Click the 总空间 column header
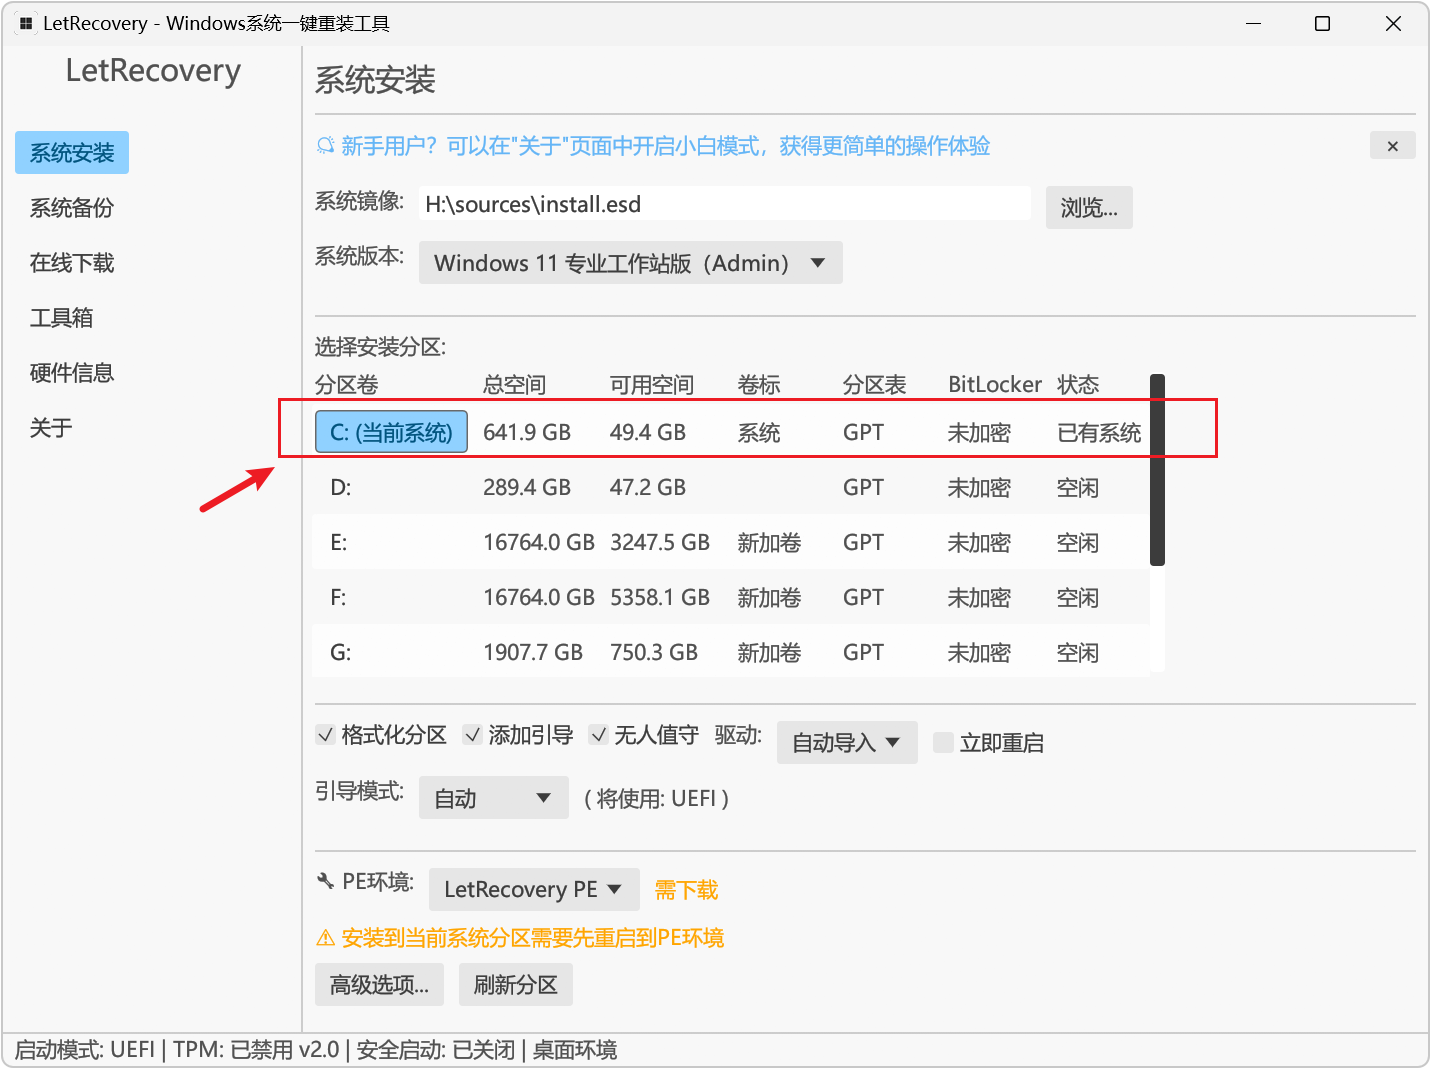 (x=515, y=385)
